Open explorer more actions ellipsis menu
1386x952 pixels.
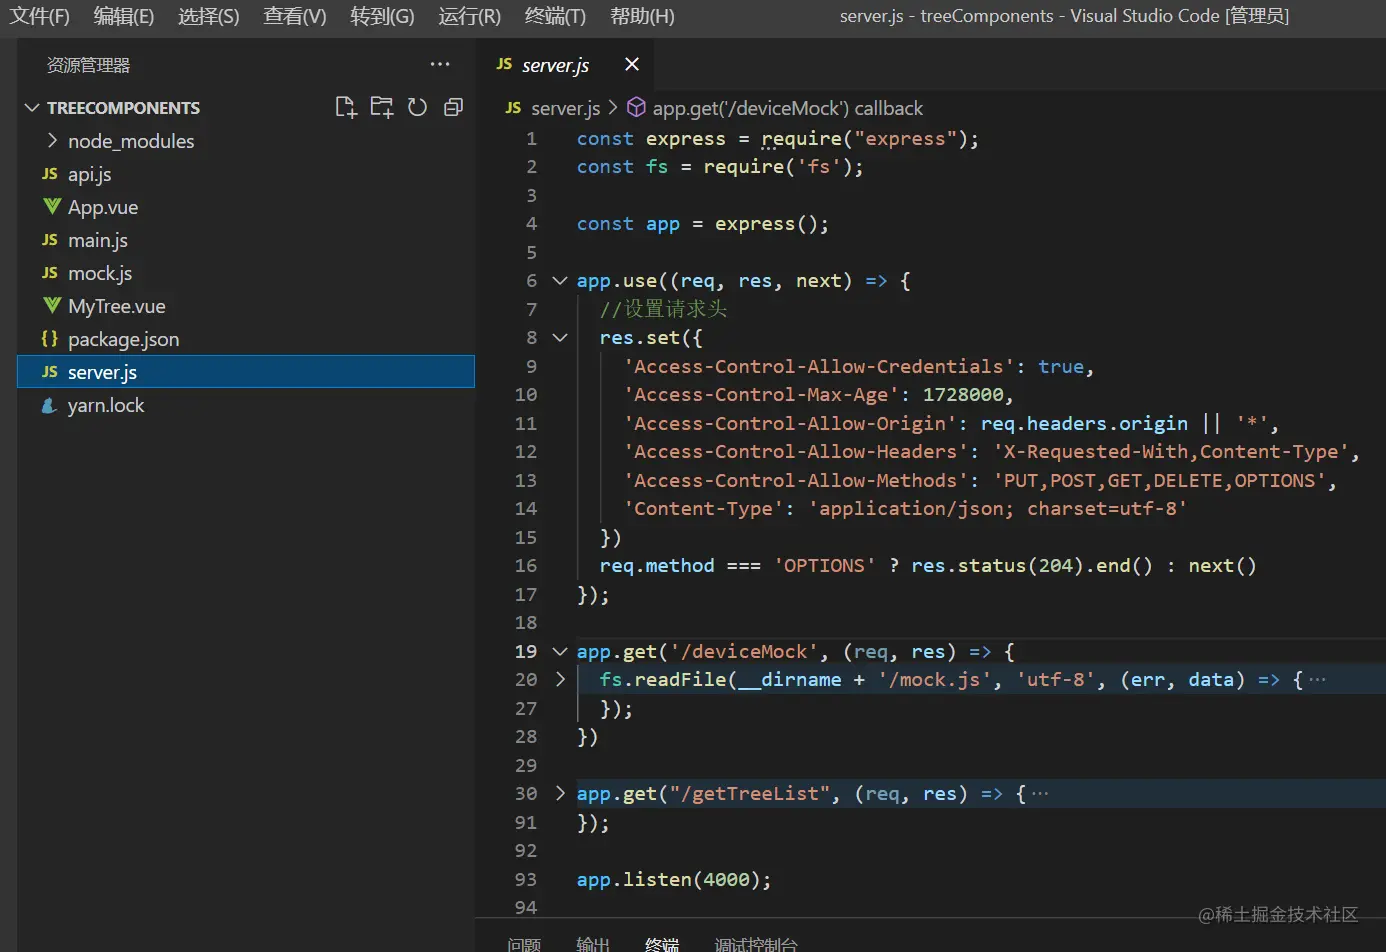click(440, 65)
